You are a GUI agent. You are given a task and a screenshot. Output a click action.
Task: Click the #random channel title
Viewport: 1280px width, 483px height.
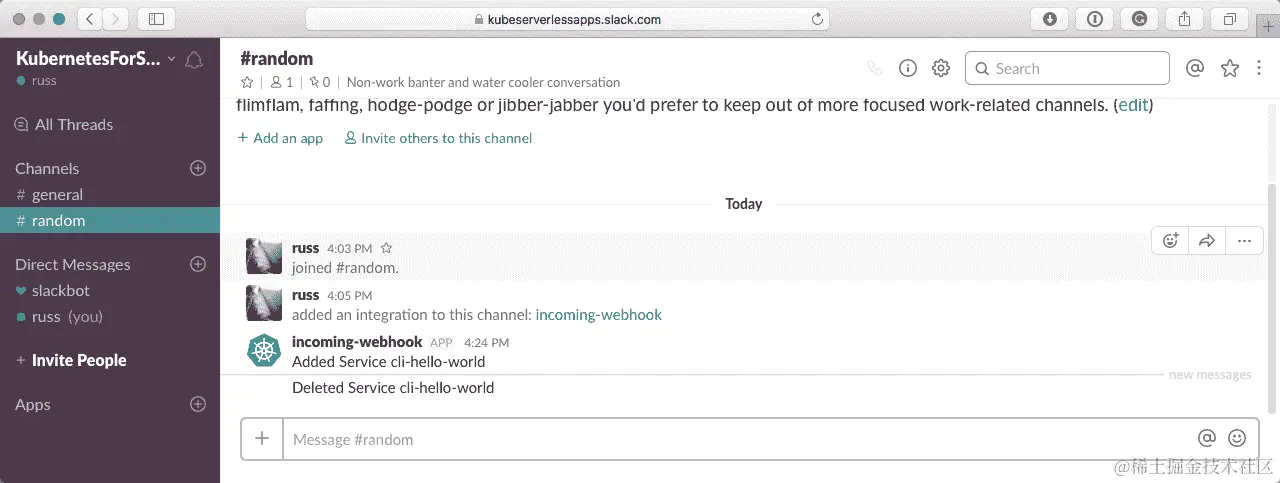click(277, 58)
